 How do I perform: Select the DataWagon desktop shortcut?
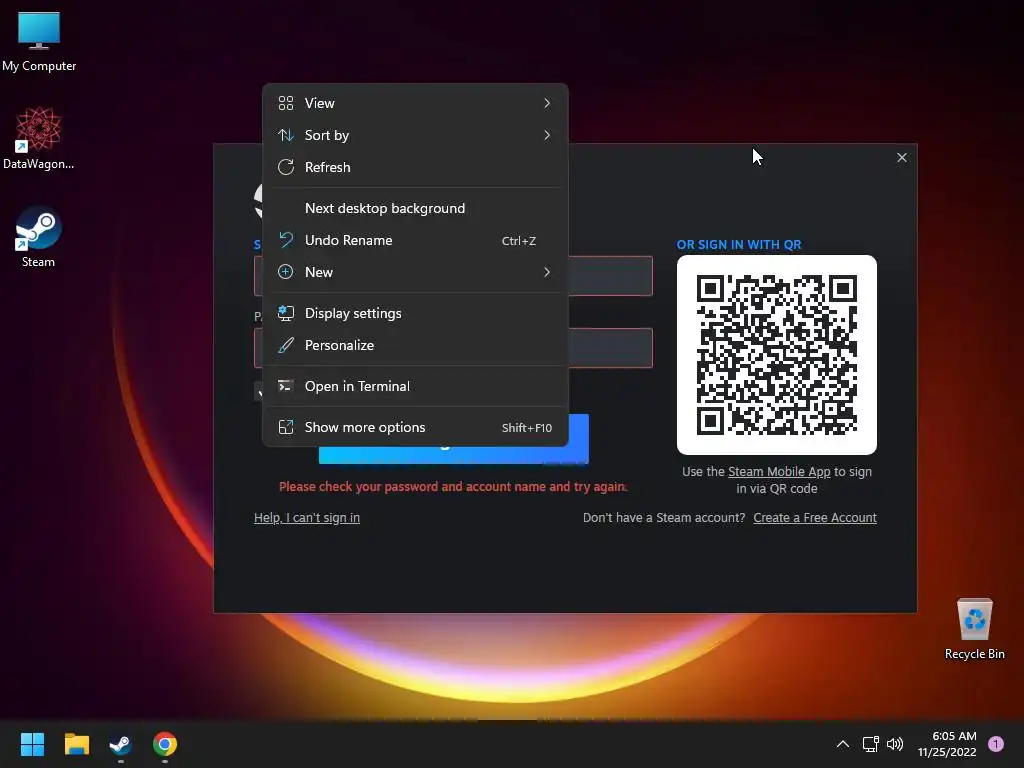(x=39, y=138)
